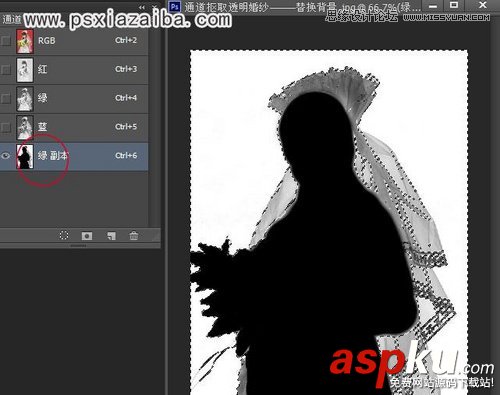The image size is (500, 395).
Task: Click the 绿 channel name
Action: 42,98
